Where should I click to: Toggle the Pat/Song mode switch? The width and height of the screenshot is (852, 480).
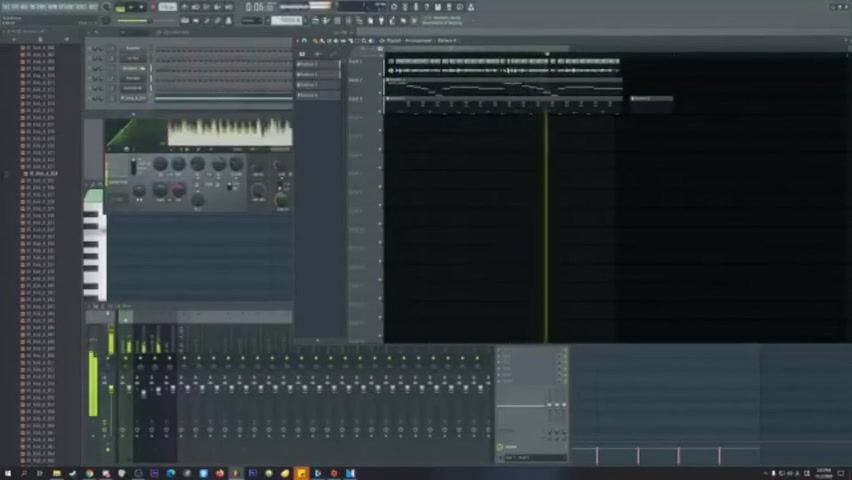[x=120, y=8]
